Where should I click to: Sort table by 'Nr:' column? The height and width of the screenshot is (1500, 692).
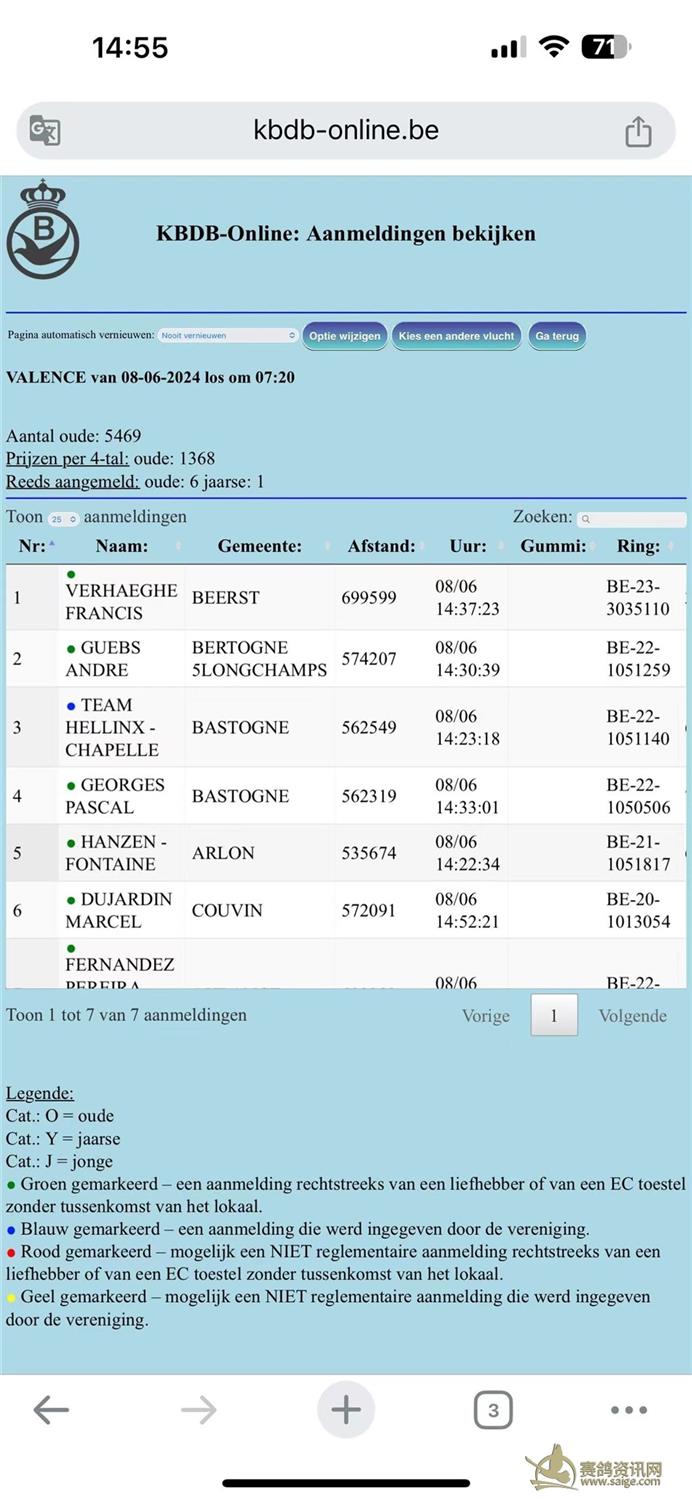(32, 546)
